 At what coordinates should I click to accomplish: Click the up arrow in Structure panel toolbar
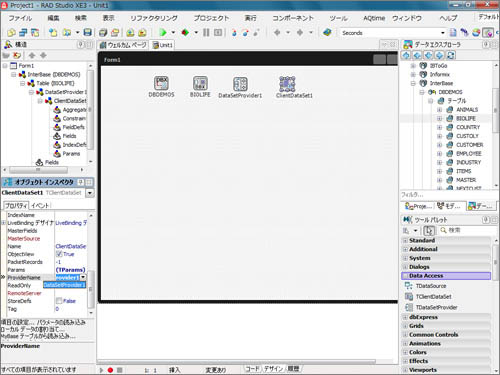coord(32,55)
